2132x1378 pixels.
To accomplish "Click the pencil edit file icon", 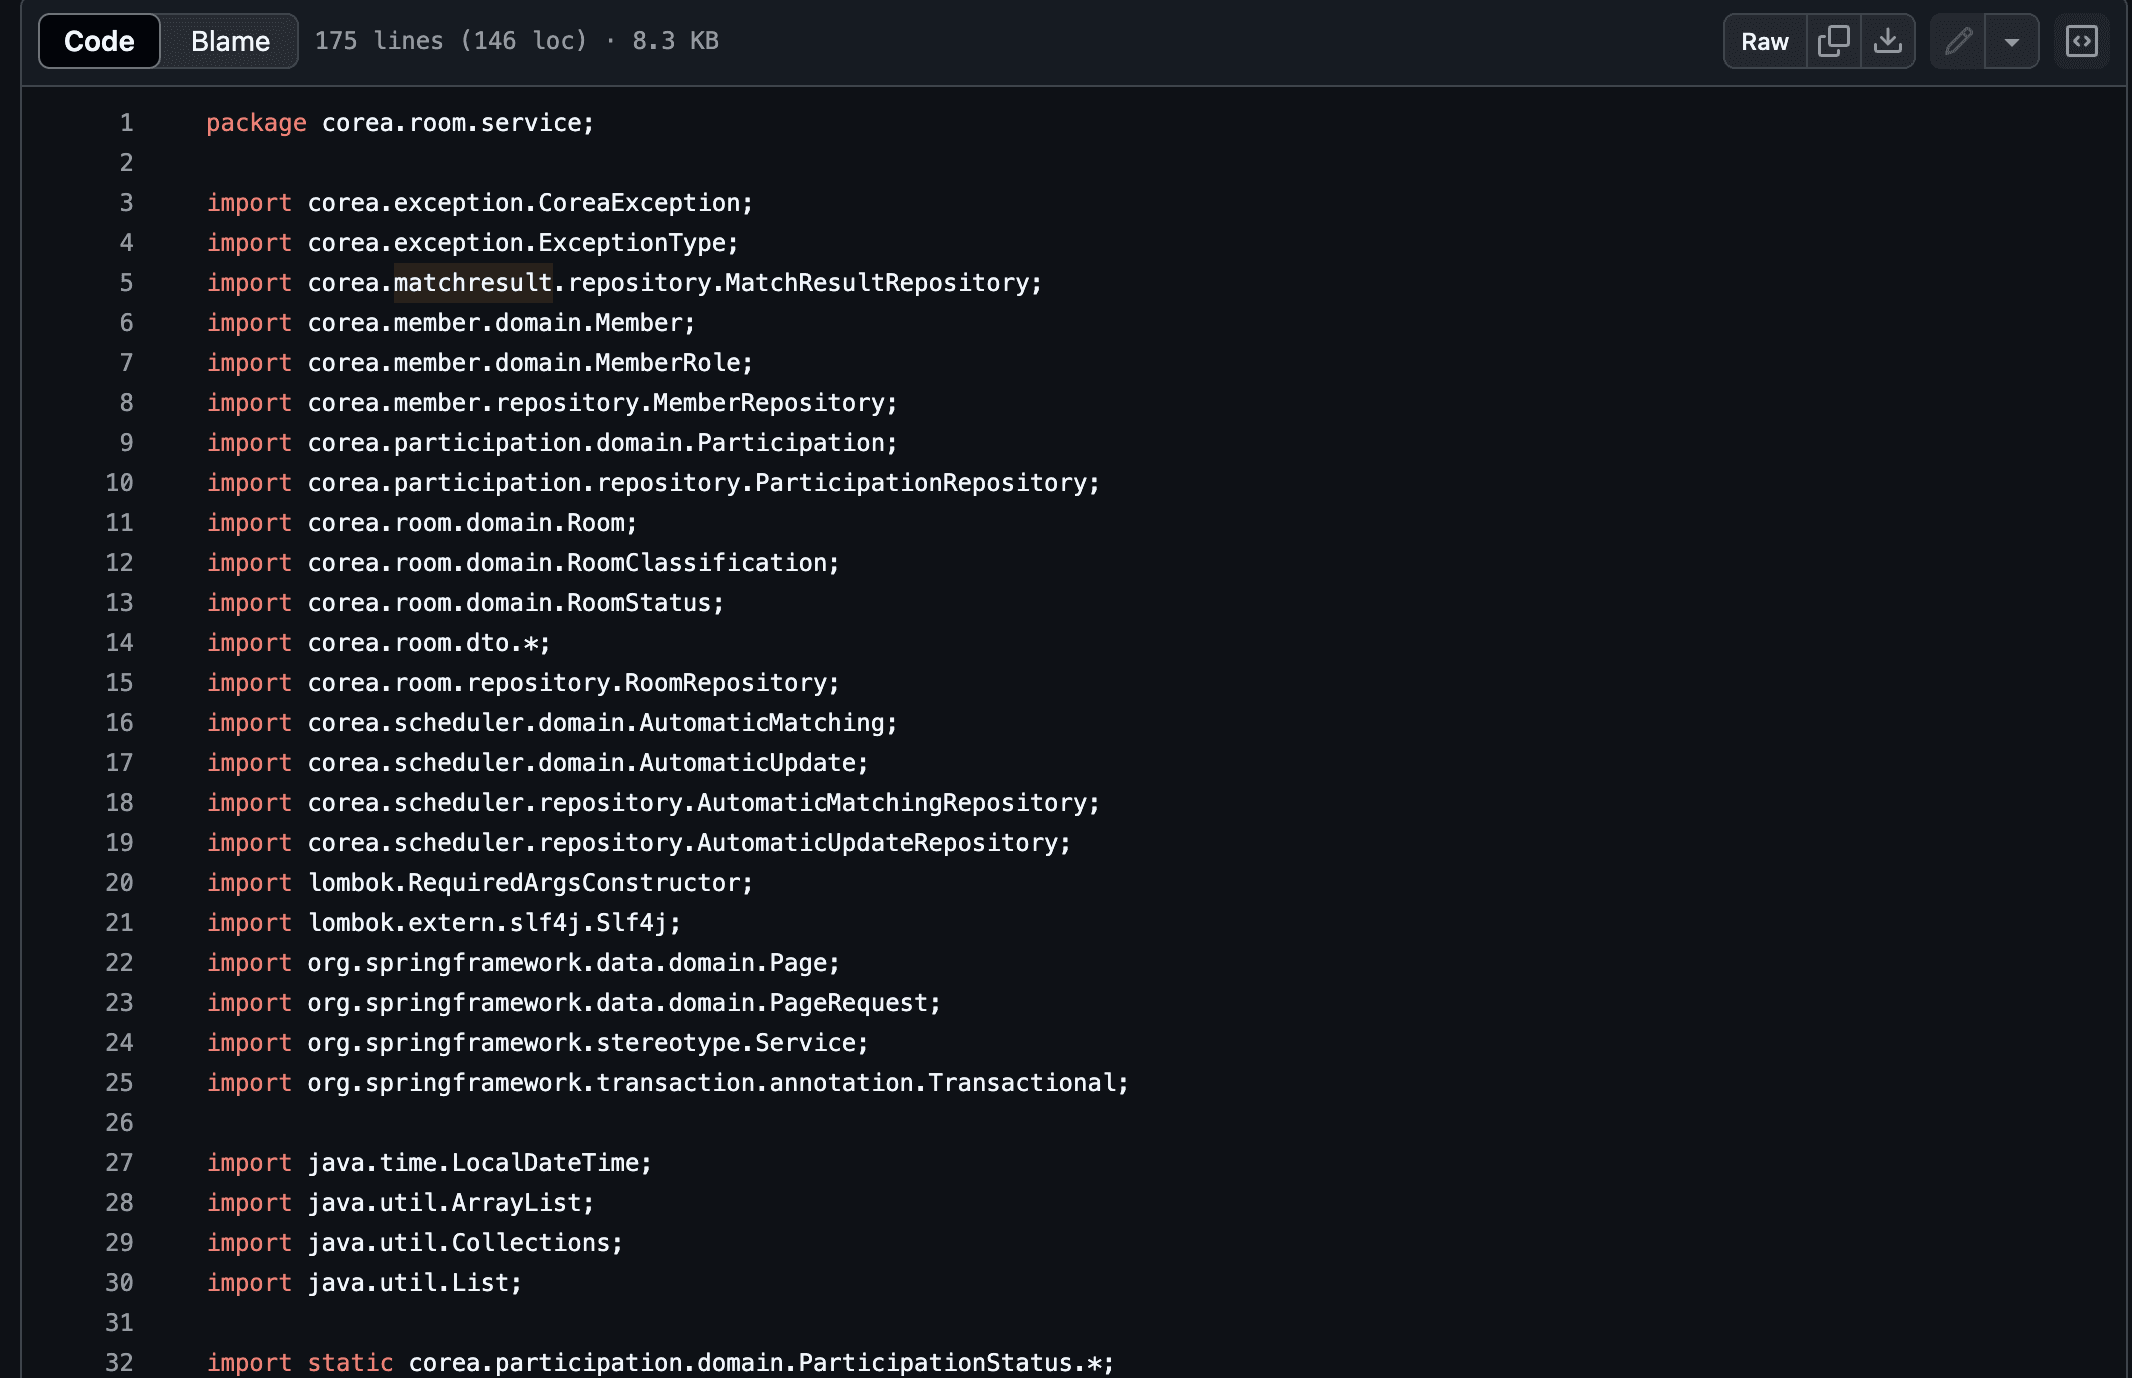I will [x=1957, y=41].
